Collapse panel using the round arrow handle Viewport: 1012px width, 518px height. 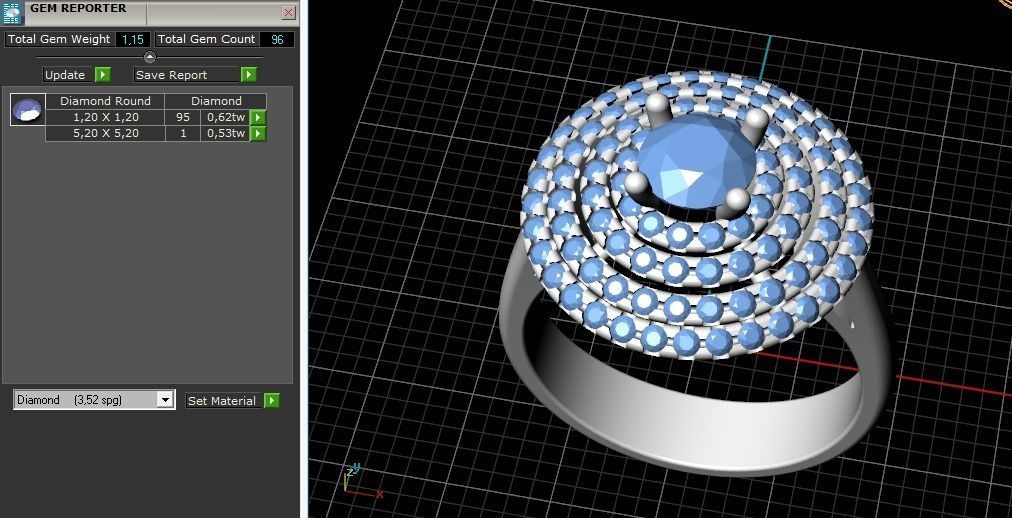pos(150,57)
